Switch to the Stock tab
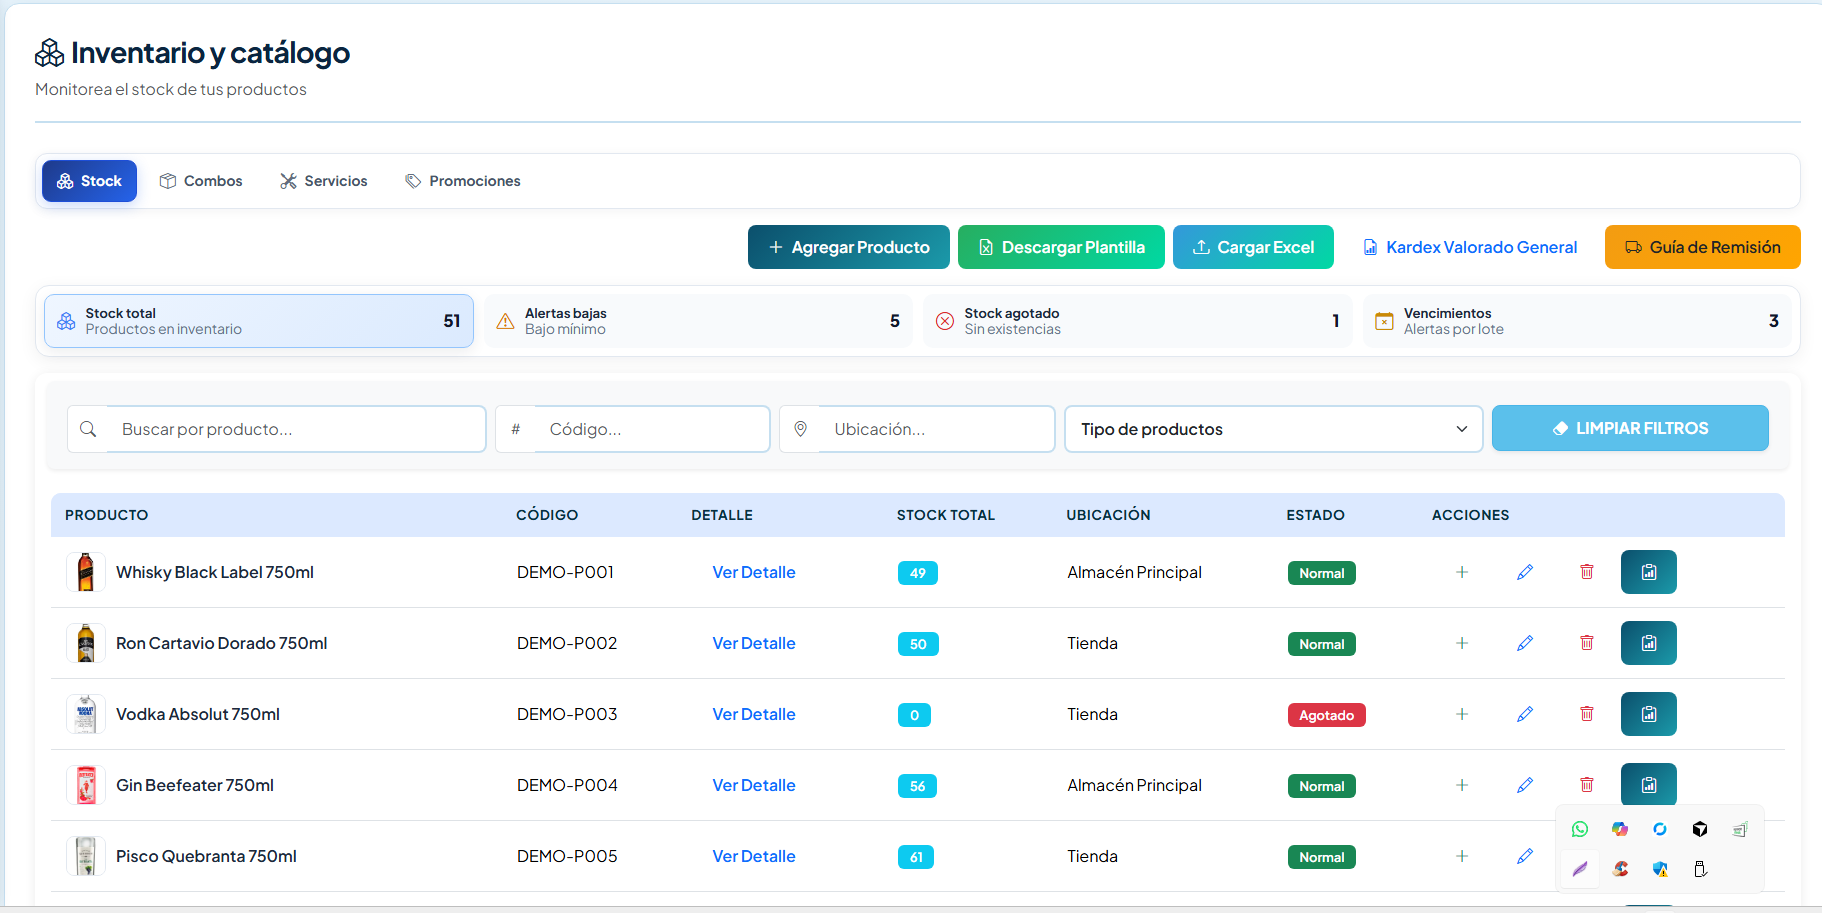1822x913 pixels. pyautogui.click(x=89, y=181)
